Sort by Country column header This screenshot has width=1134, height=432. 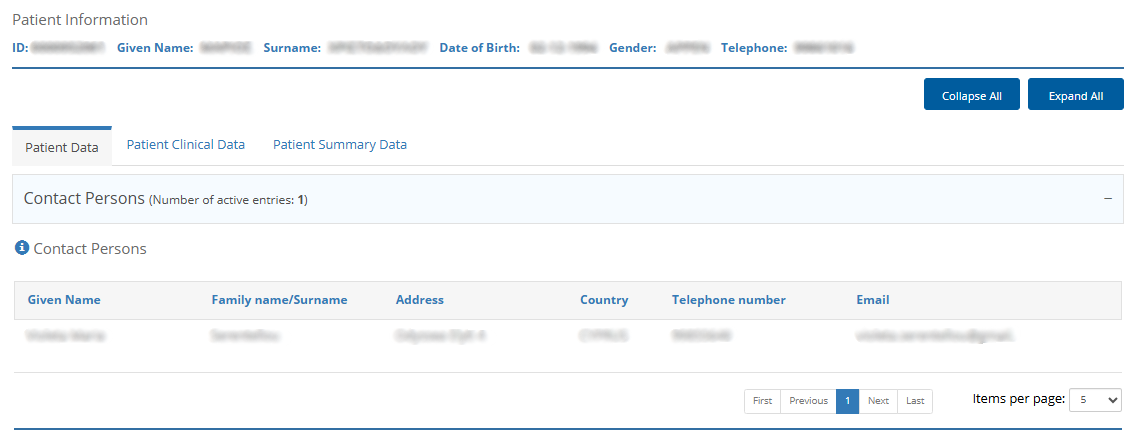pyautogui.click(x=604, y=300)
